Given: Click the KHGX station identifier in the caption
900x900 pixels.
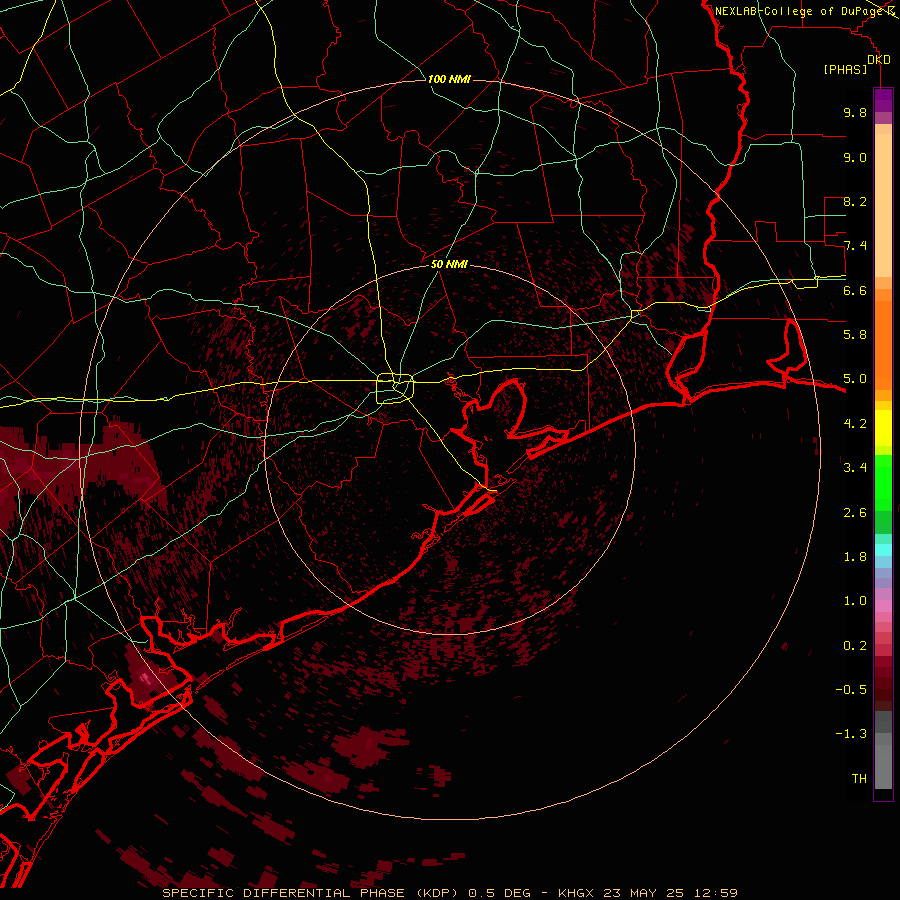Looking at the screenshot, I should tap(576, 893).
